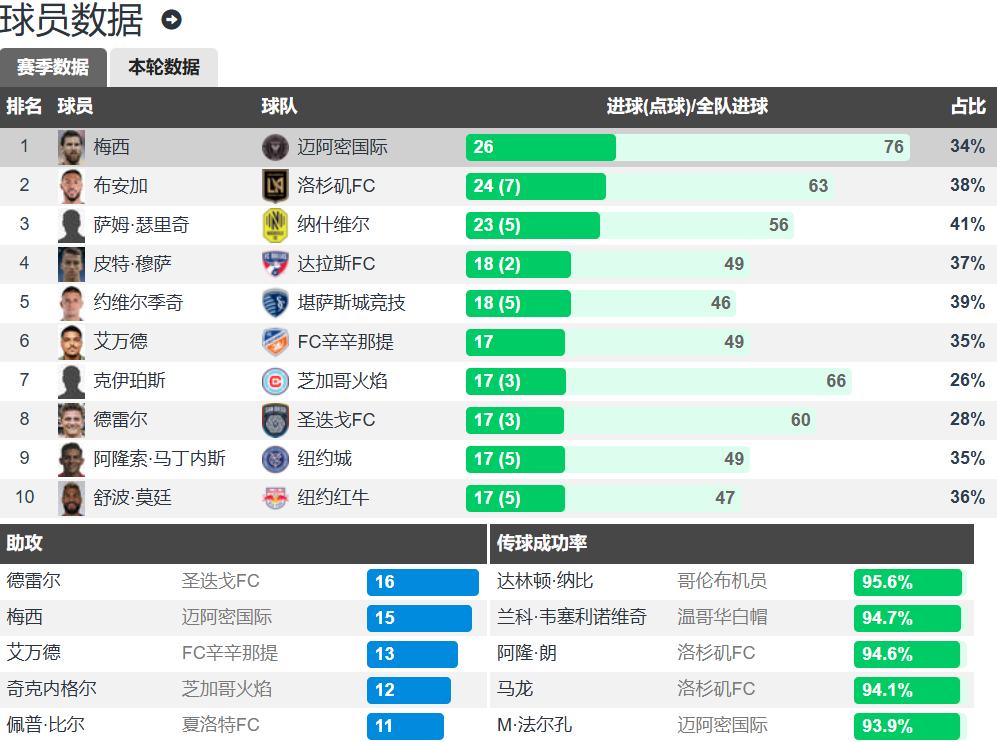Image resolution: width=997 pixels, height=742 pixels.
Task: Open team link 纽约城
Action: pos(324,459)
